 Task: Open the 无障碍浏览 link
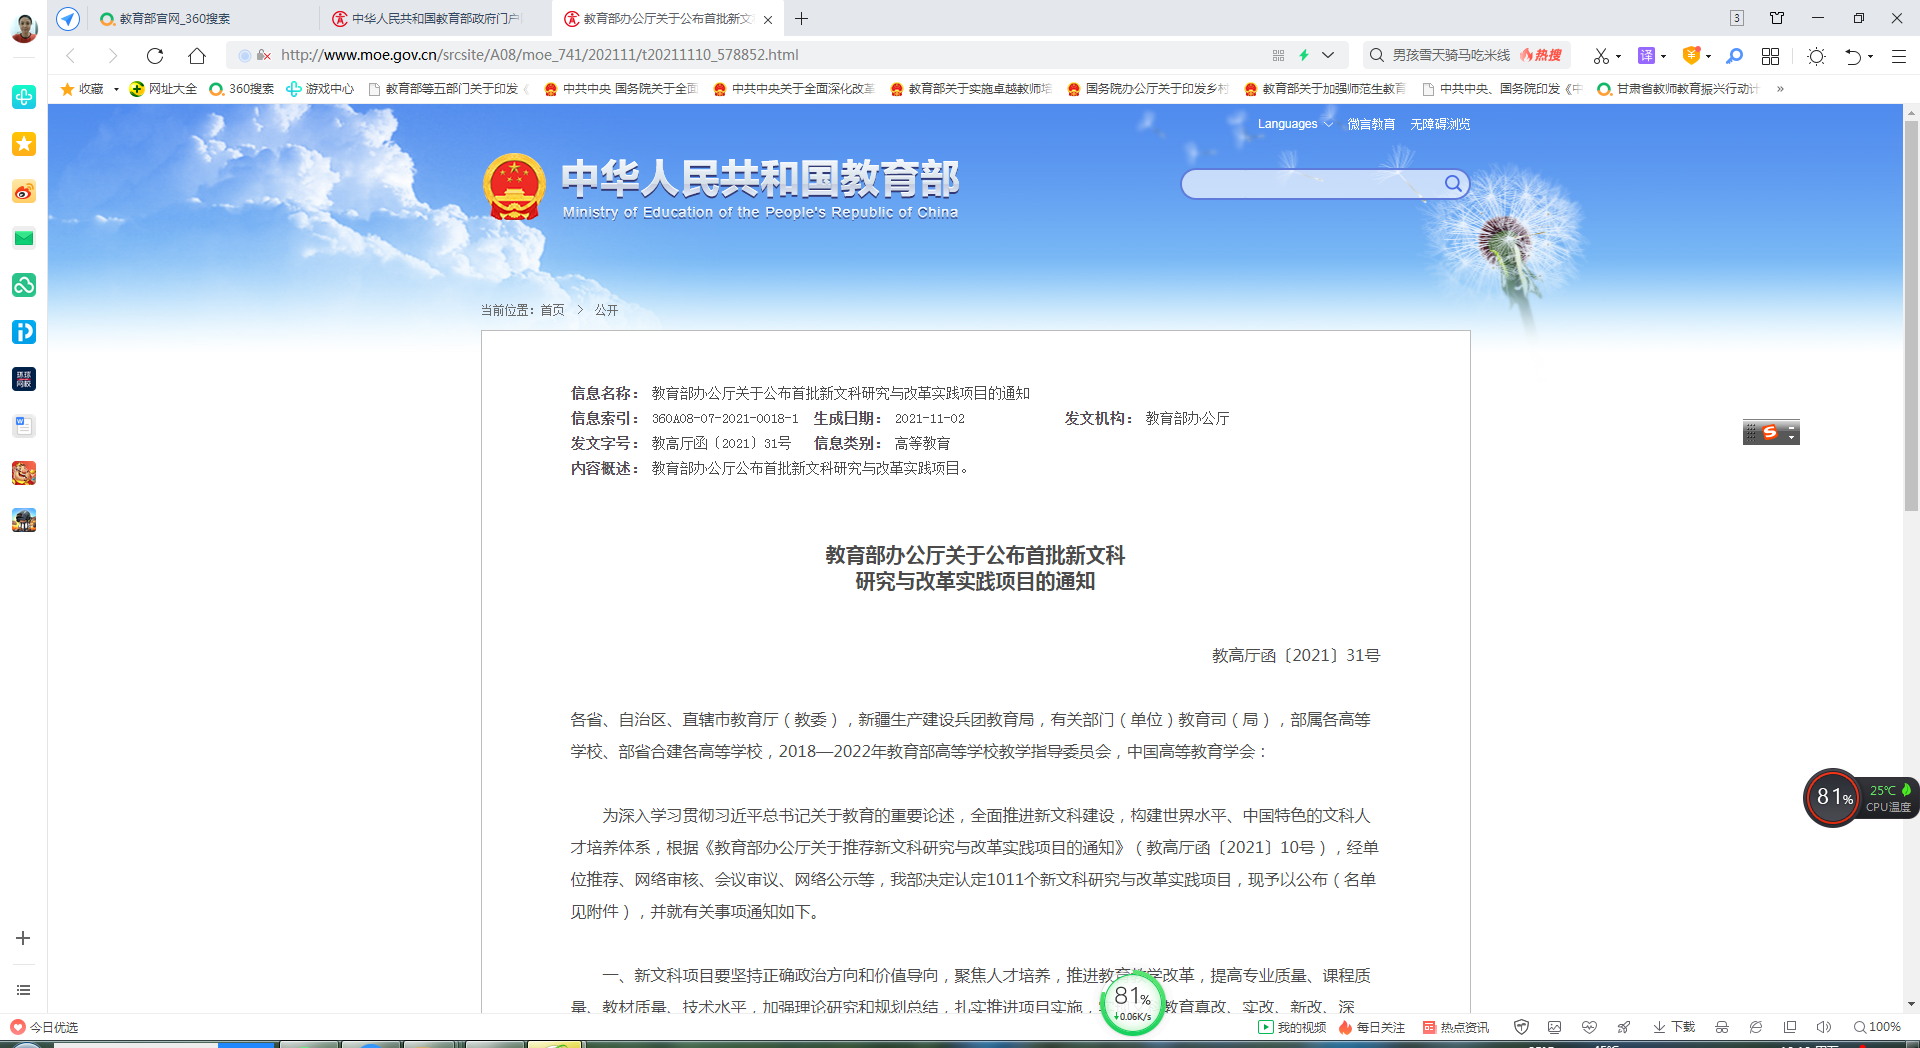click(x=1440, y=124)
